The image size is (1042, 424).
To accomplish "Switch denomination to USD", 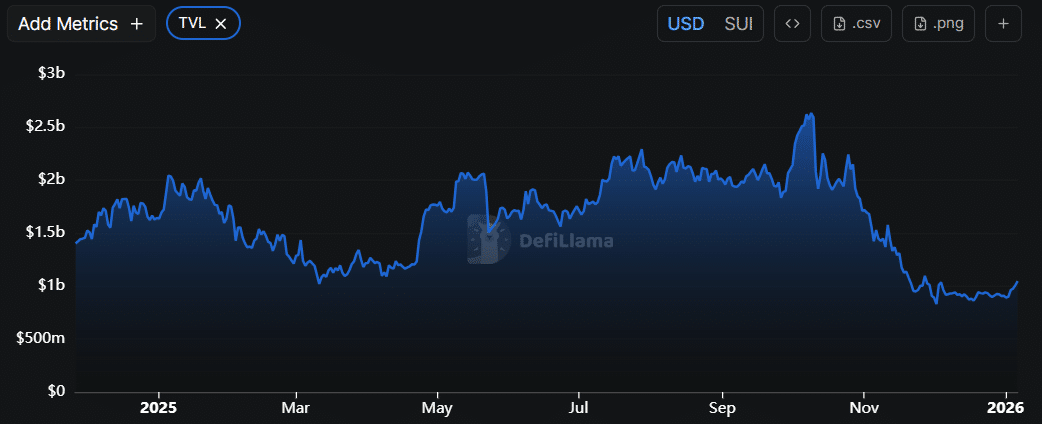I will [x=686, y=24].
